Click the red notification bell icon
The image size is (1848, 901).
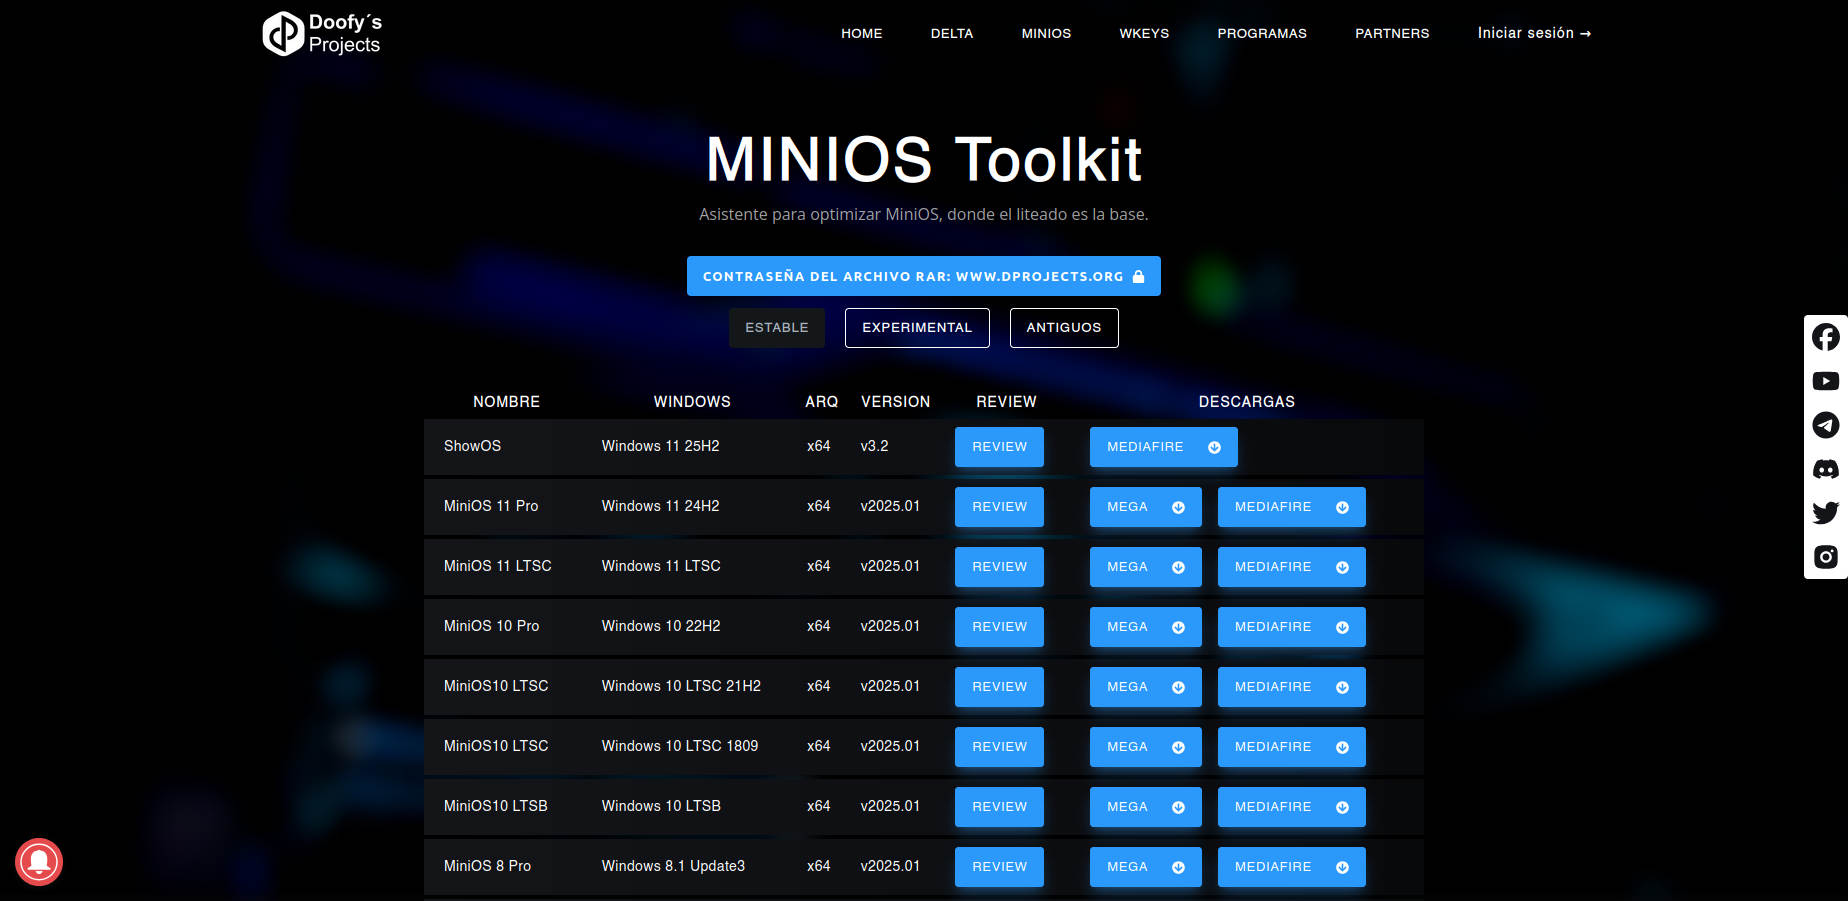tap(39, 862)
